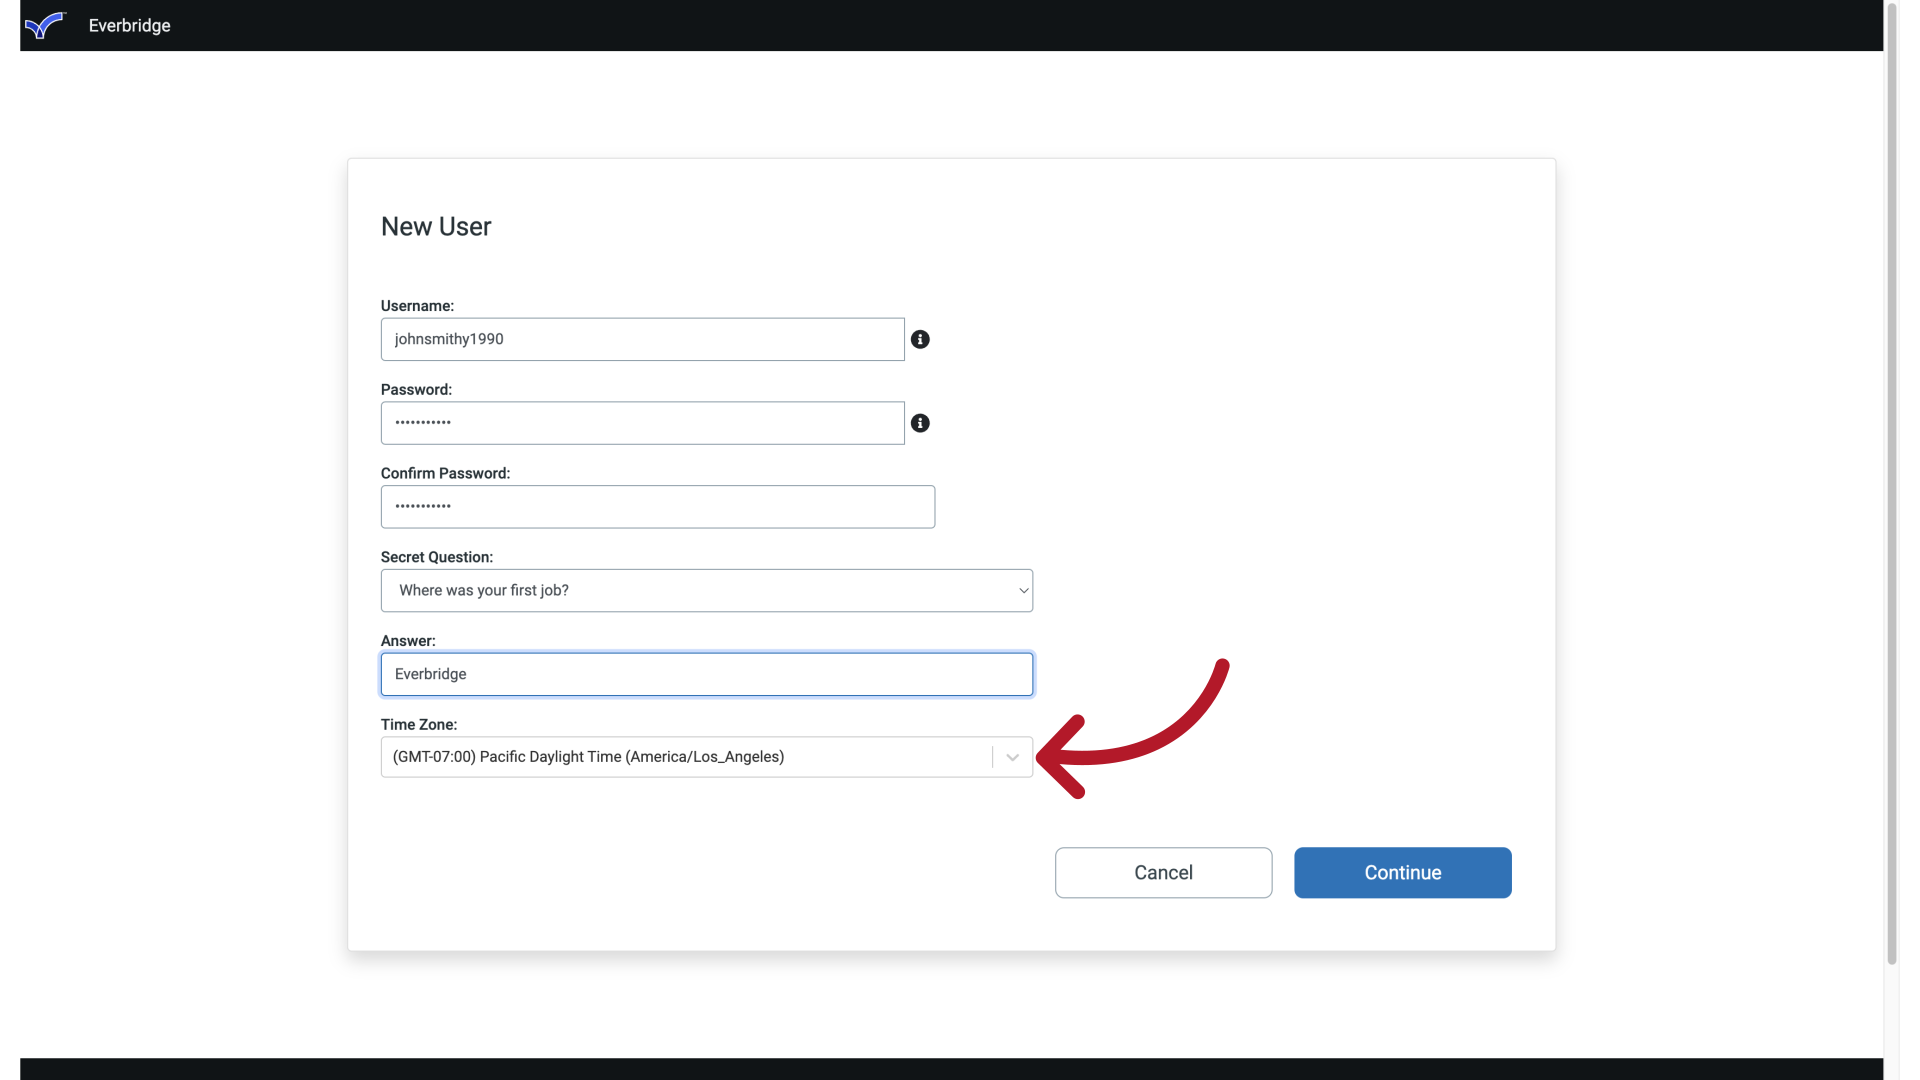Click the Everbridge title in the header
This screenshot has width=1920, height=1080.
pyautogui.click(x=129, y=25)
